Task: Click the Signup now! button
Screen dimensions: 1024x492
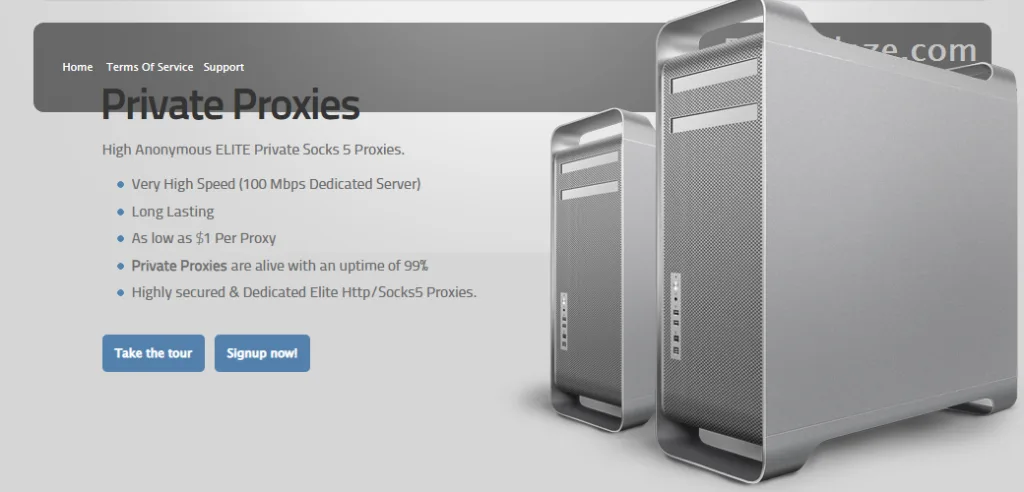Action: click(262, 353)
